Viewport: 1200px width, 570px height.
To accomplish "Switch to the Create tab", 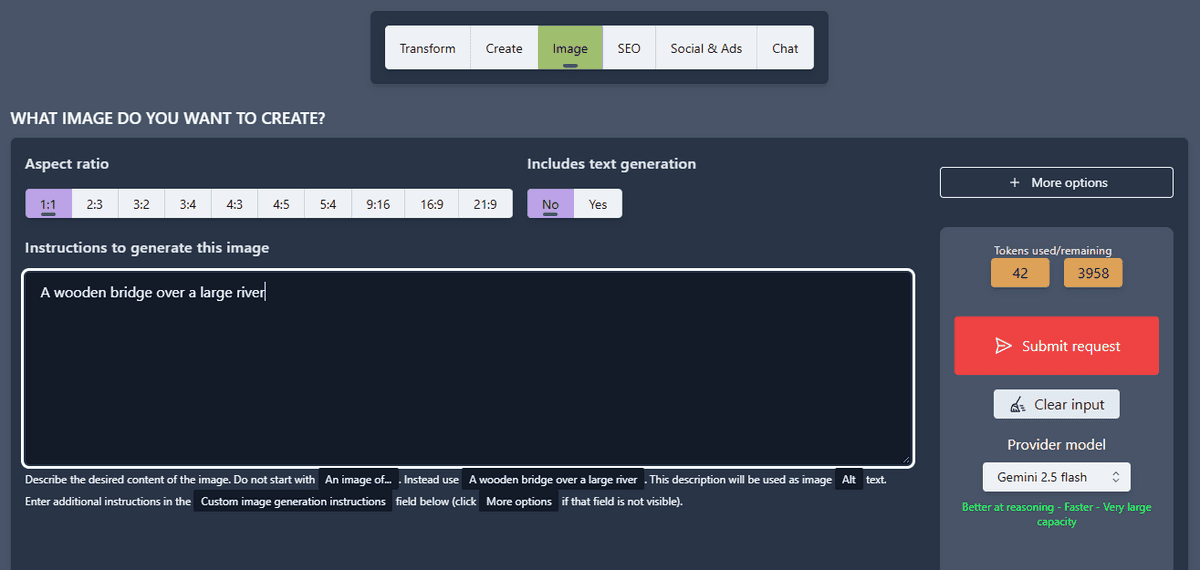I will pos(504,48).
